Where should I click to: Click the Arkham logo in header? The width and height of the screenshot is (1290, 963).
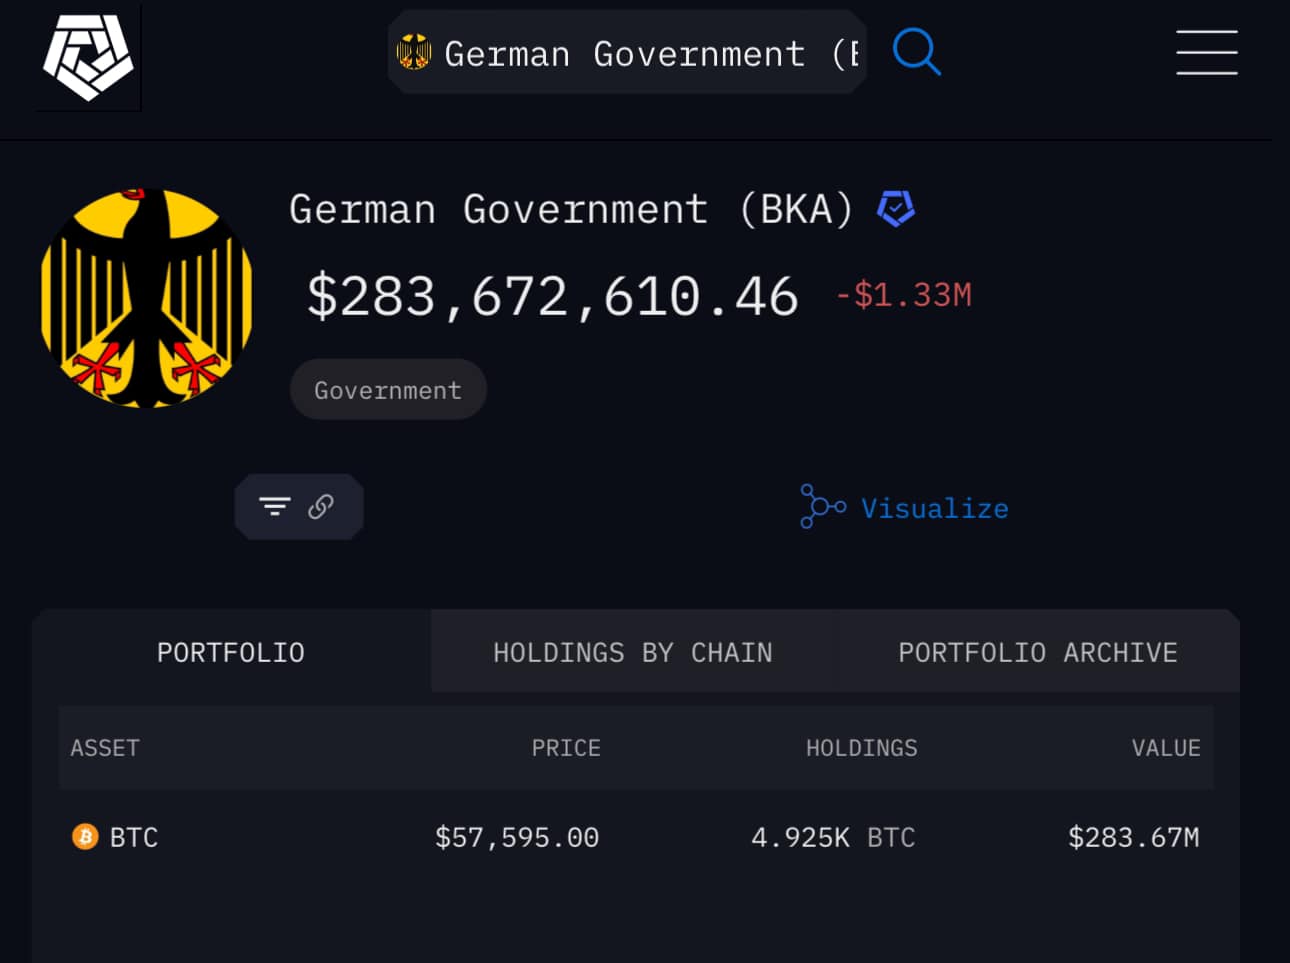(x=88, y=57)
